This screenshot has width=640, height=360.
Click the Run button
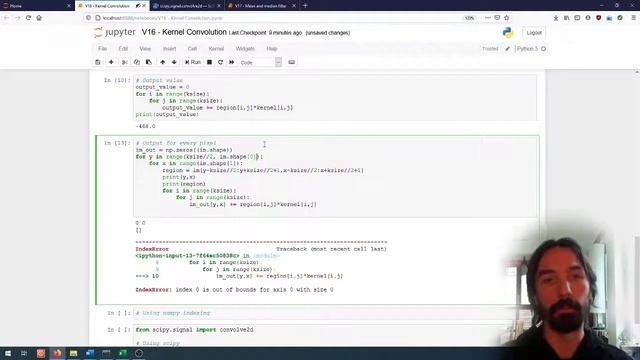193,62
